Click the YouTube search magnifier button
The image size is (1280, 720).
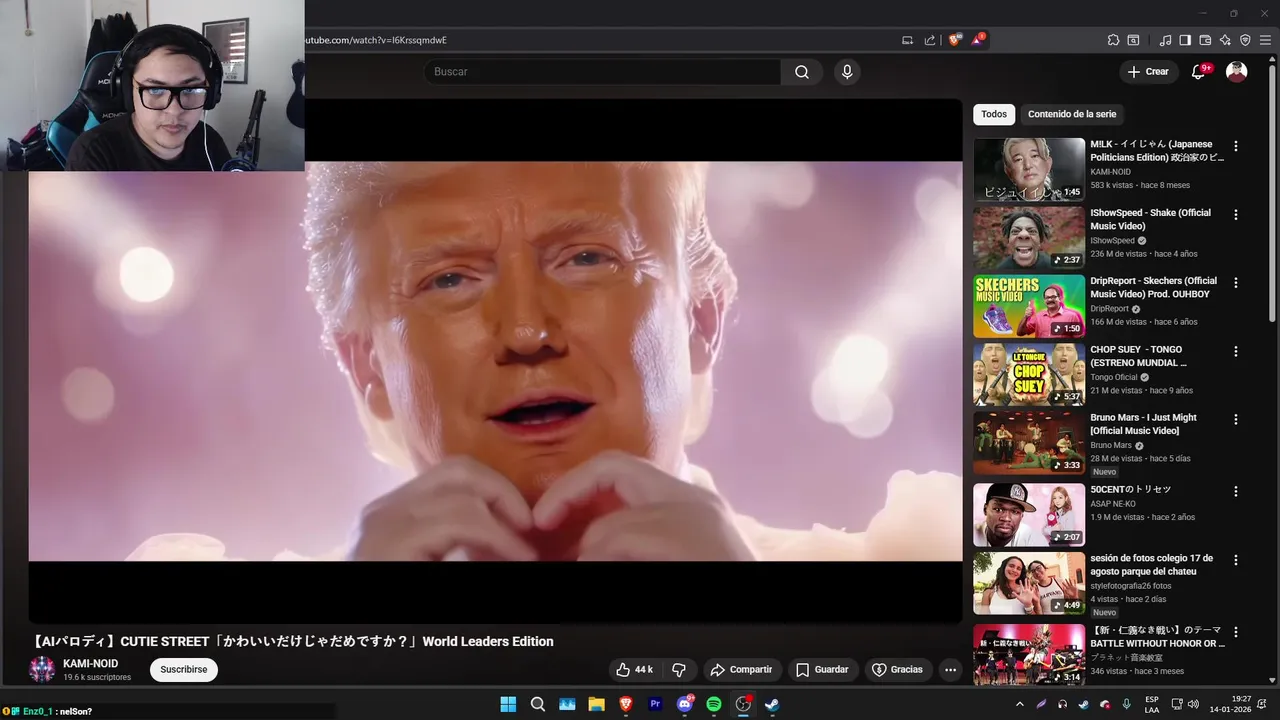(802, 72)
